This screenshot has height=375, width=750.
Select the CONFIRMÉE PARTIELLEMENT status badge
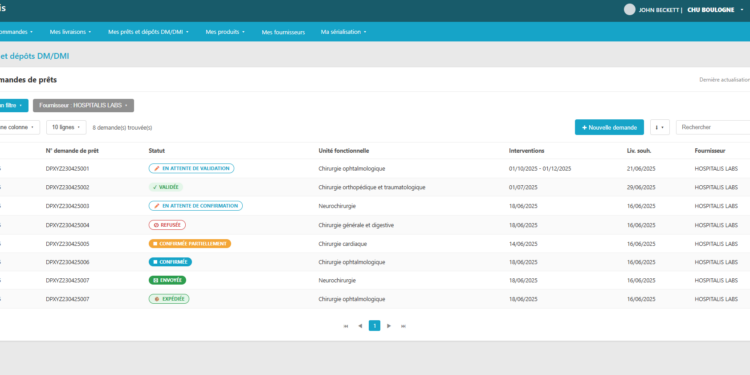click(190, 243)
